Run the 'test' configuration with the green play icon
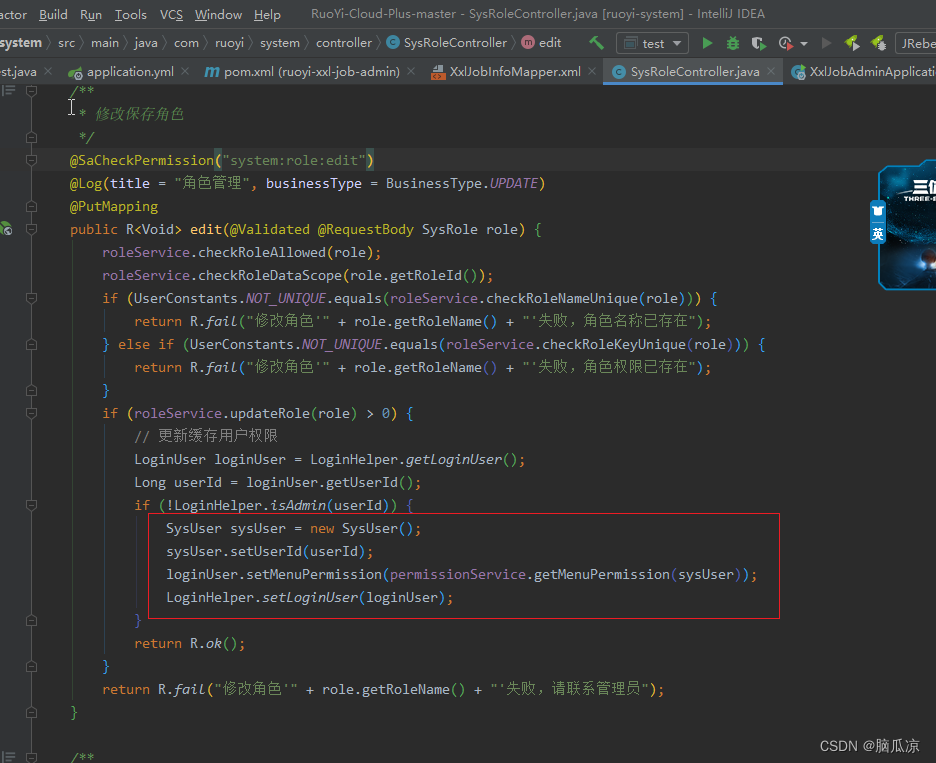Screen dimensions: 936x763 (x=707, y=43)
